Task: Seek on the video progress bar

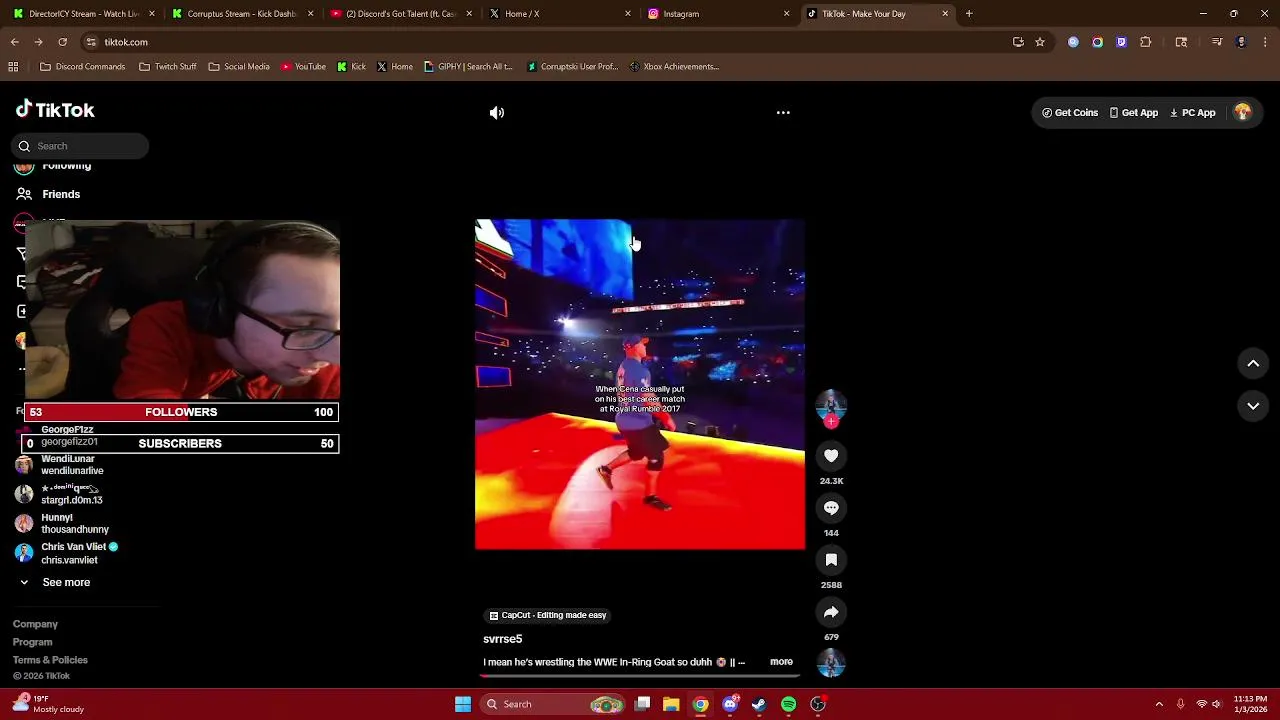Action: point(640,675)
